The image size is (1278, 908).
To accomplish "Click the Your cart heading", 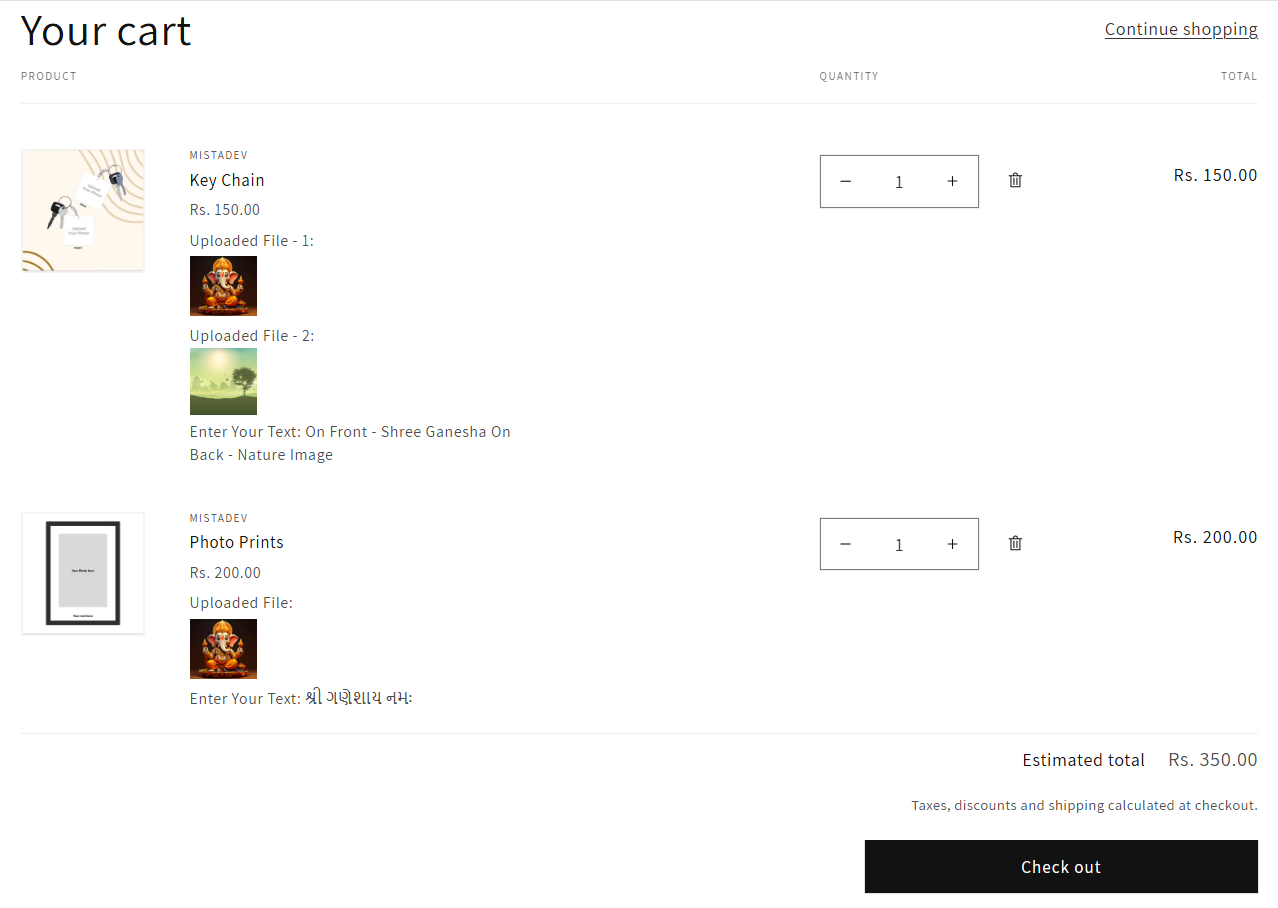I will 106,31.
